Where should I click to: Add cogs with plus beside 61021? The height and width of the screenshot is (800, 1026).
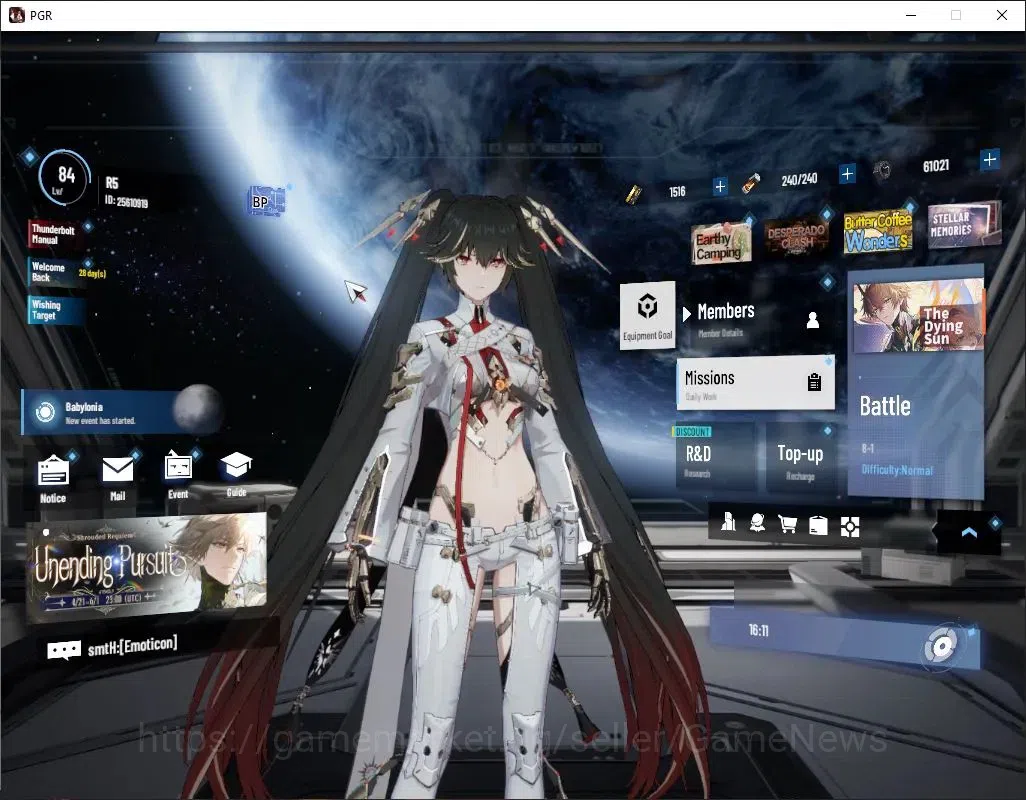pos(989,160)
